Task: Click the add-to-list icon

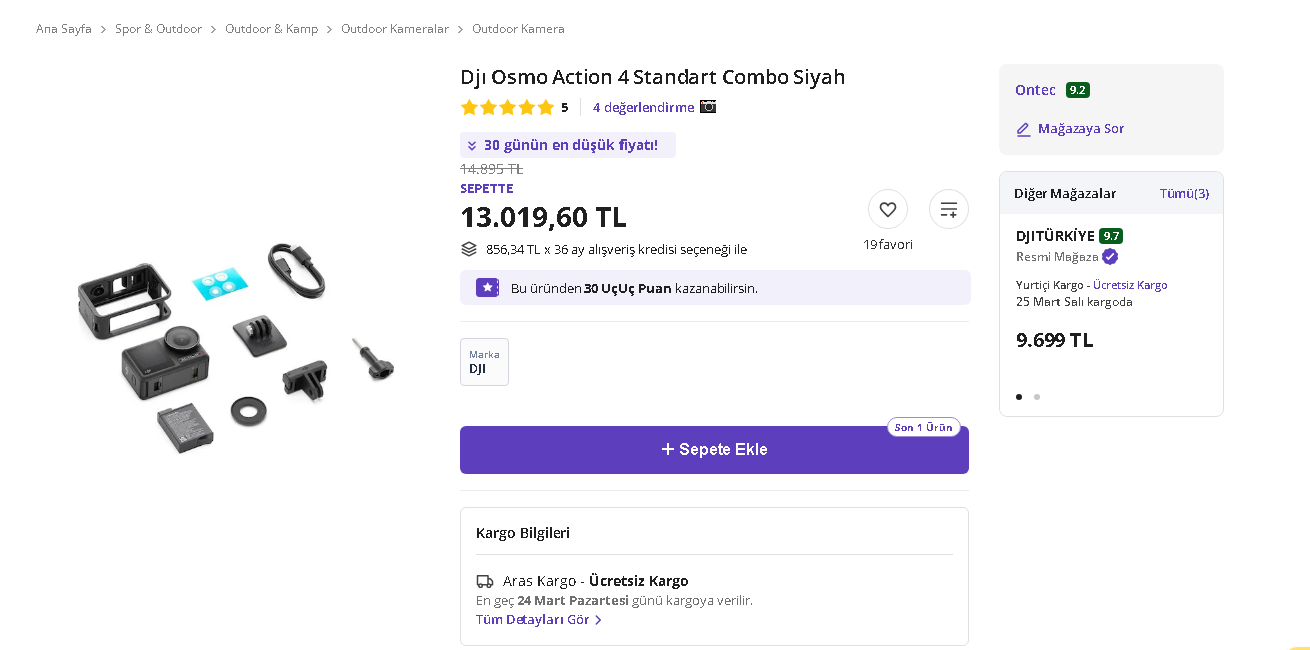Action: point(948,210)
